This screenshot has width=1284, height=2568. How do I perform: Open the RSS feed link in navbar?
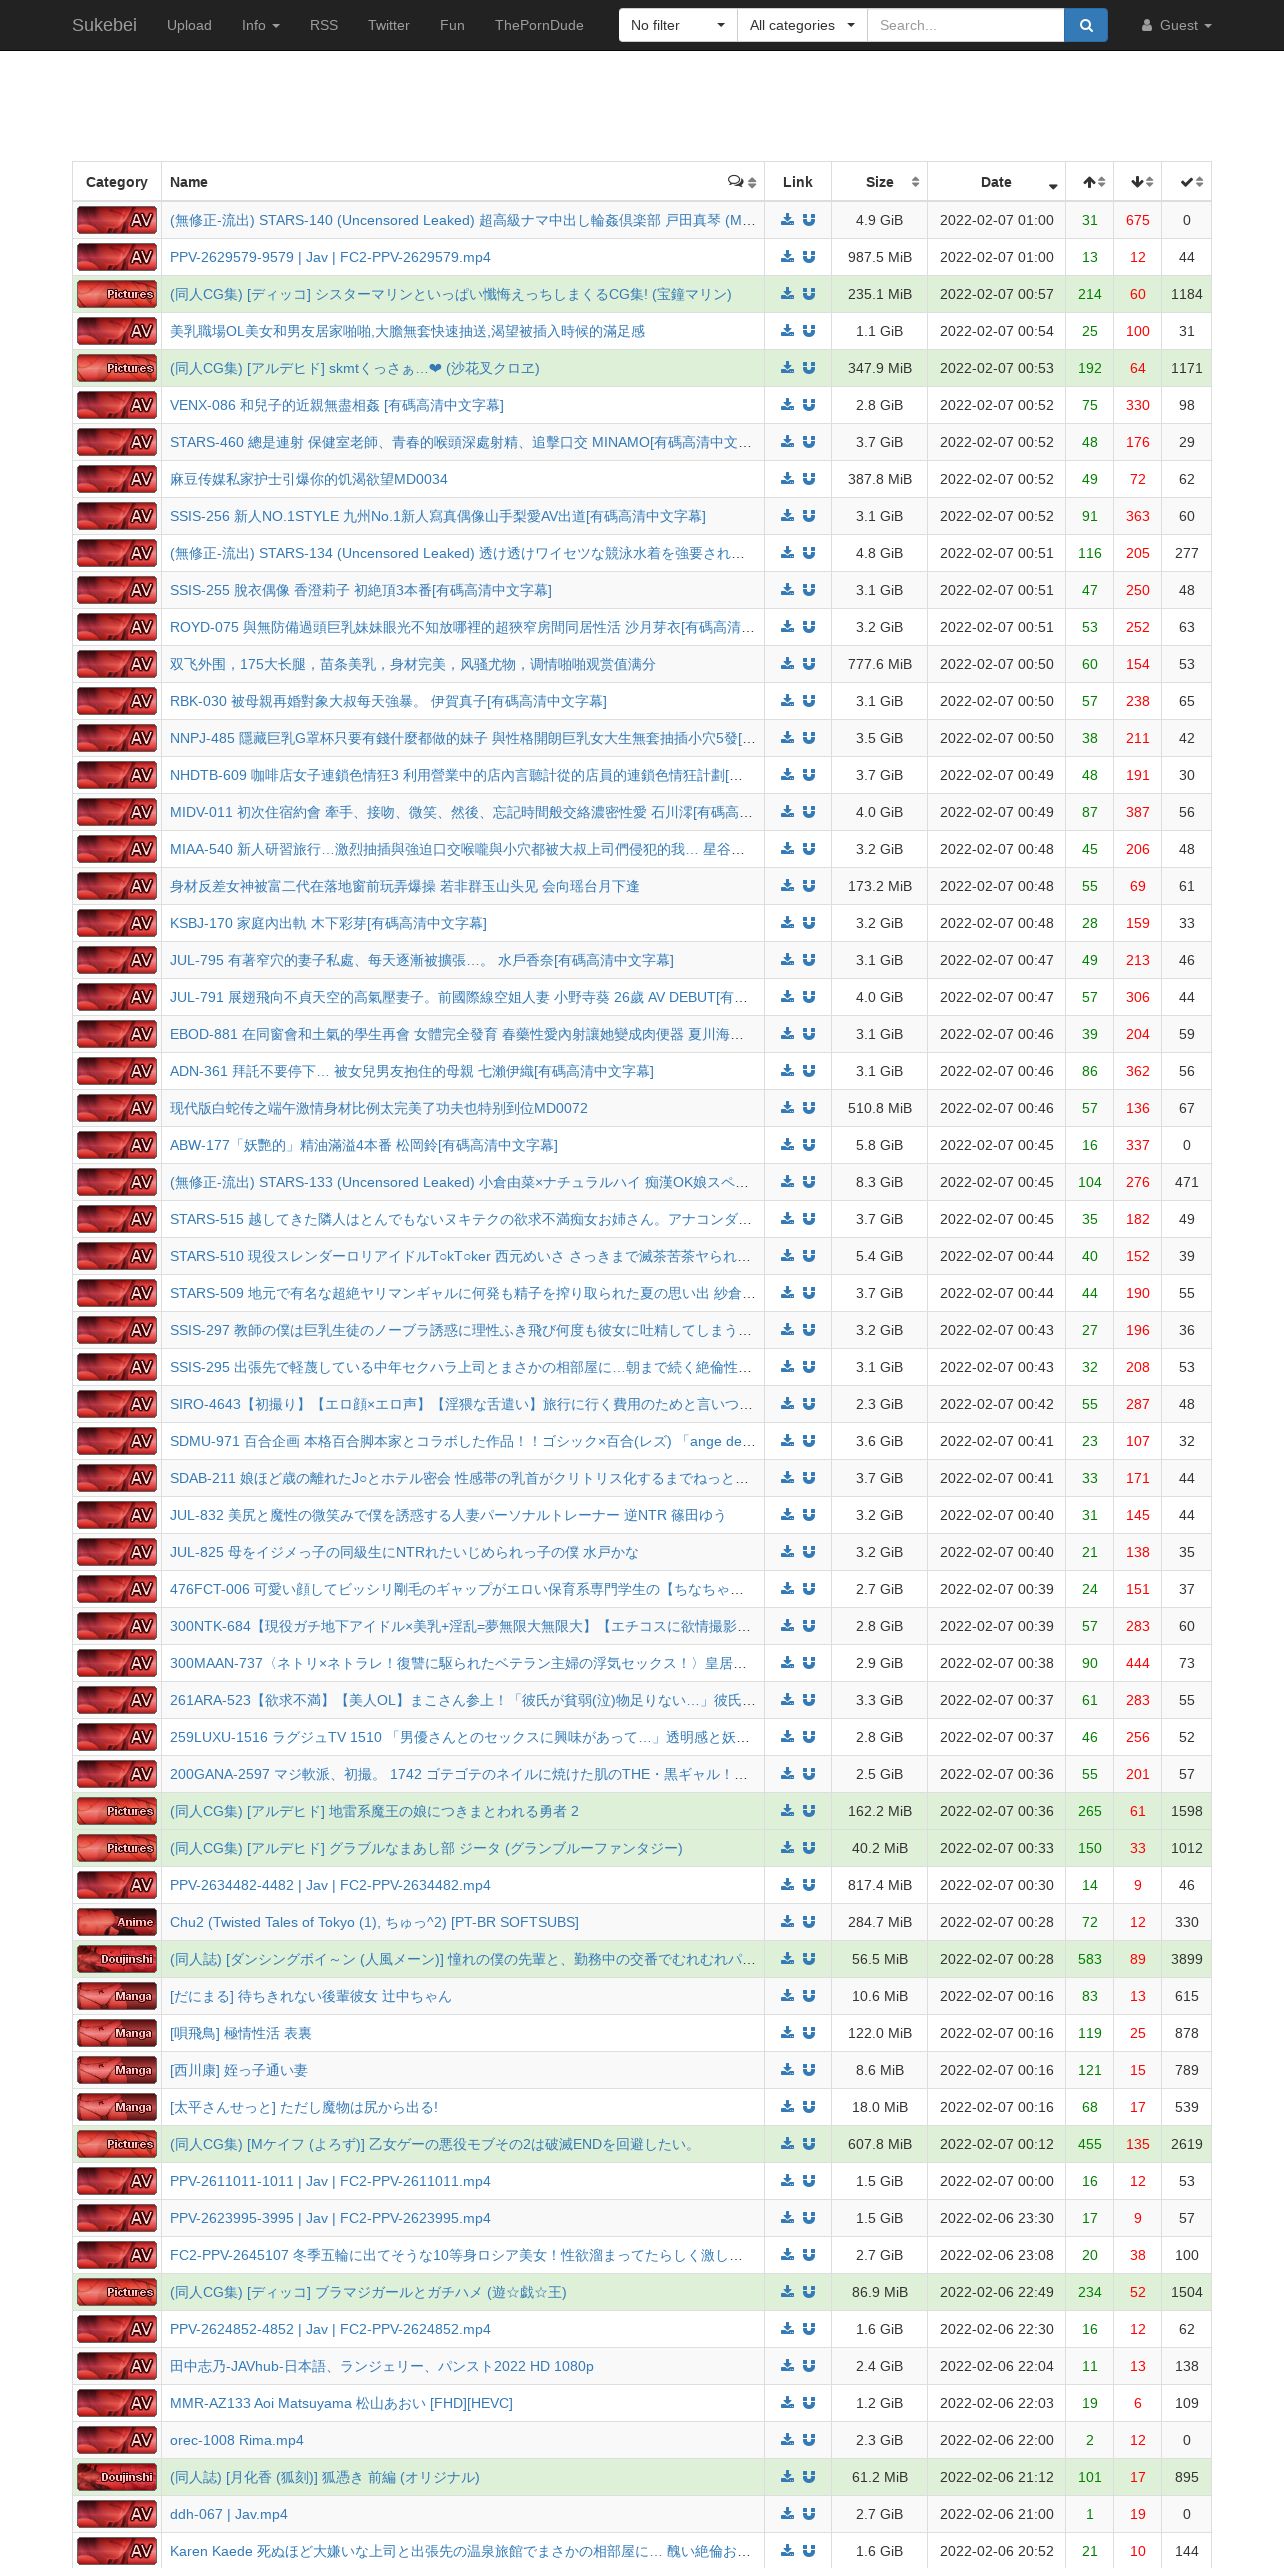[324, 25]
